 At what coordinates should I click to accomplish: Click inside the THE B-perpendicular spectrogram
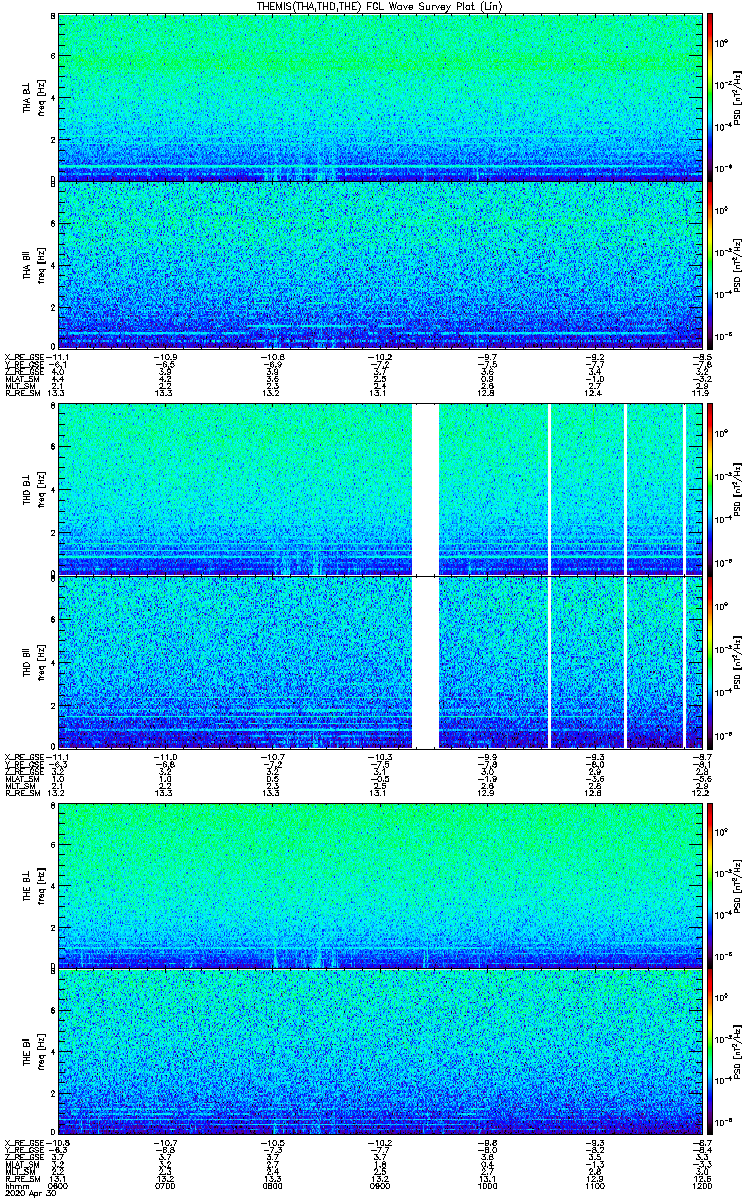378,884
